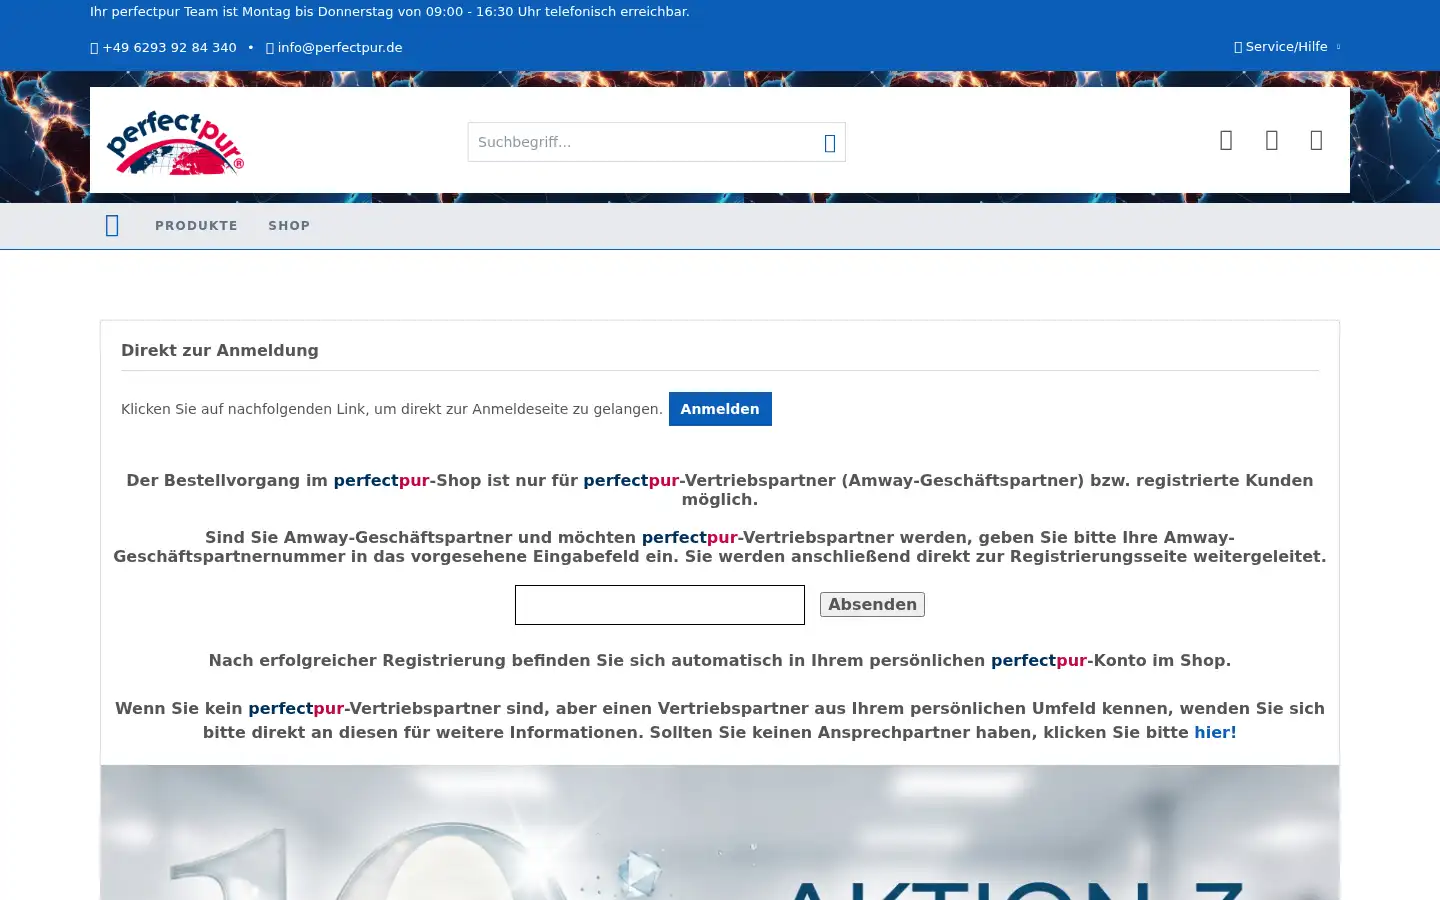Click the perfectpur logo
The image size is (1440, 900).
click(x=175, y=142)
